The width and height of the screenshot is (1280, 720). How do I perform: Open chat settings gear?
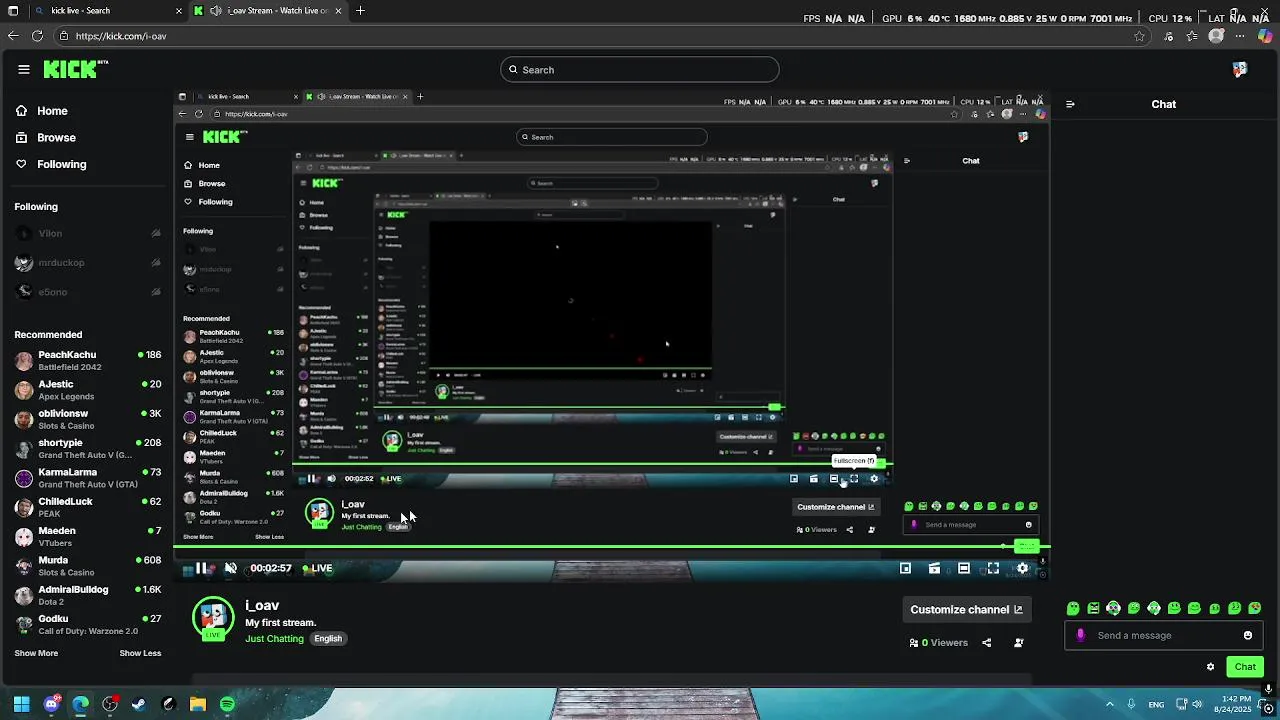click(1210, 667)
